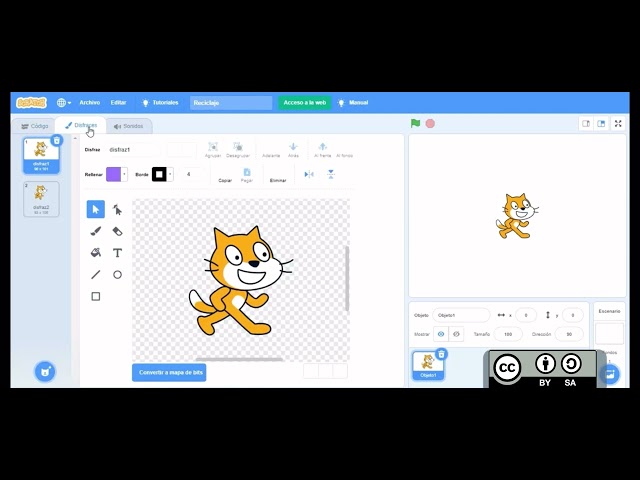Open Tutoriales
Image resolution: width=640 pixels, height=480 pixels.
click(x=160, y=102)
